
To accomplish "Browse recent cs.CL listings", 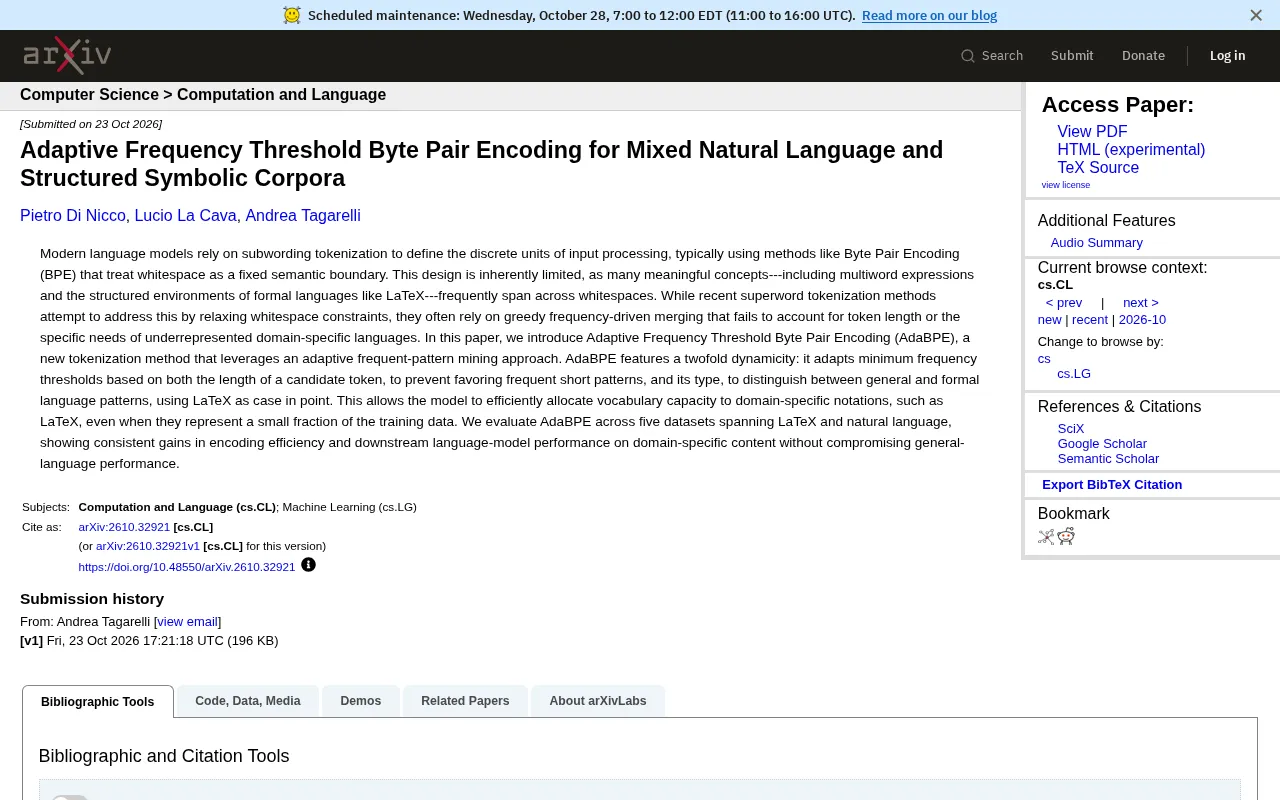I will tap(1090, 320).
